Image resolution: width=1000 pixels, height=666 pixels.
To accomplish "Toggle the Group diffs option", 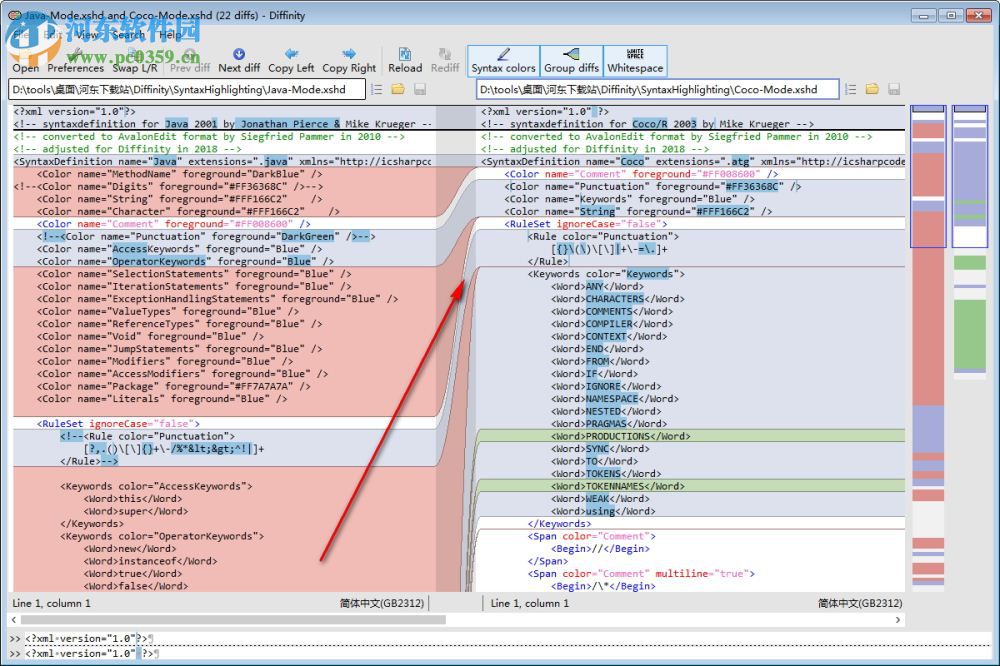I will click(x=571, y=60).
